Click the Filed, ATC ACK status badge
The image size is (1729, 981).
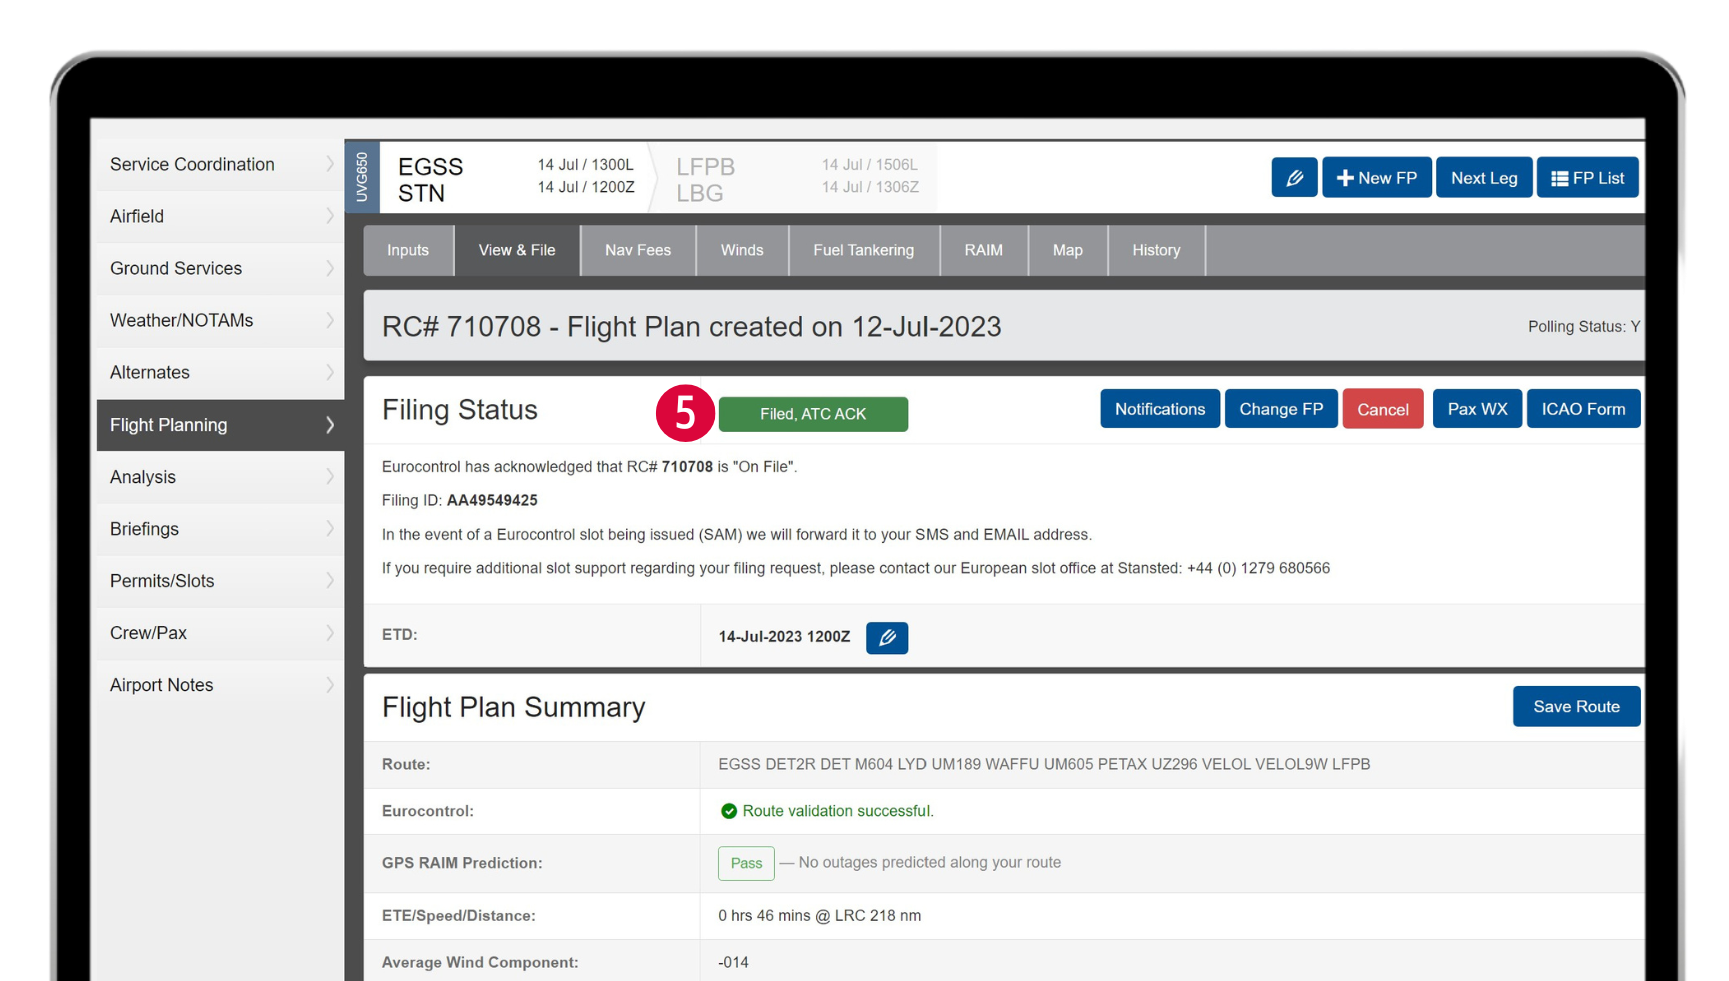[x=813, y=414]
